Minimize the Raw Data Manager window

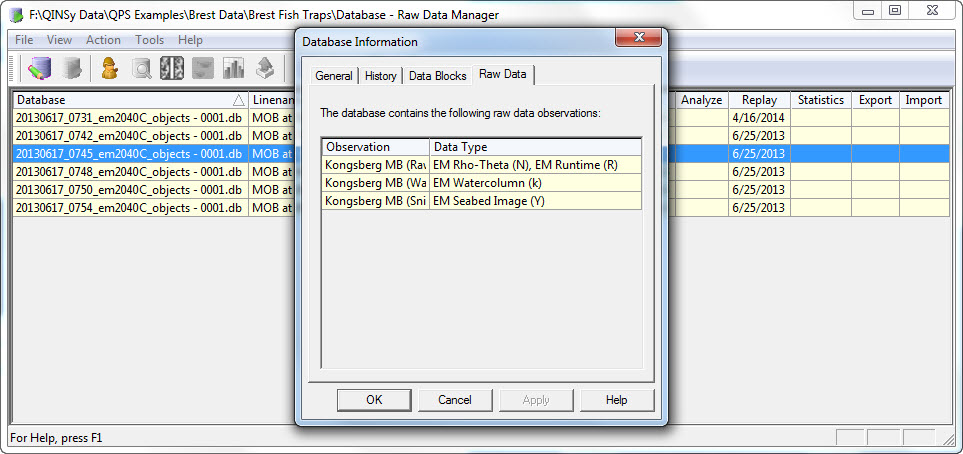click(868, 11)
